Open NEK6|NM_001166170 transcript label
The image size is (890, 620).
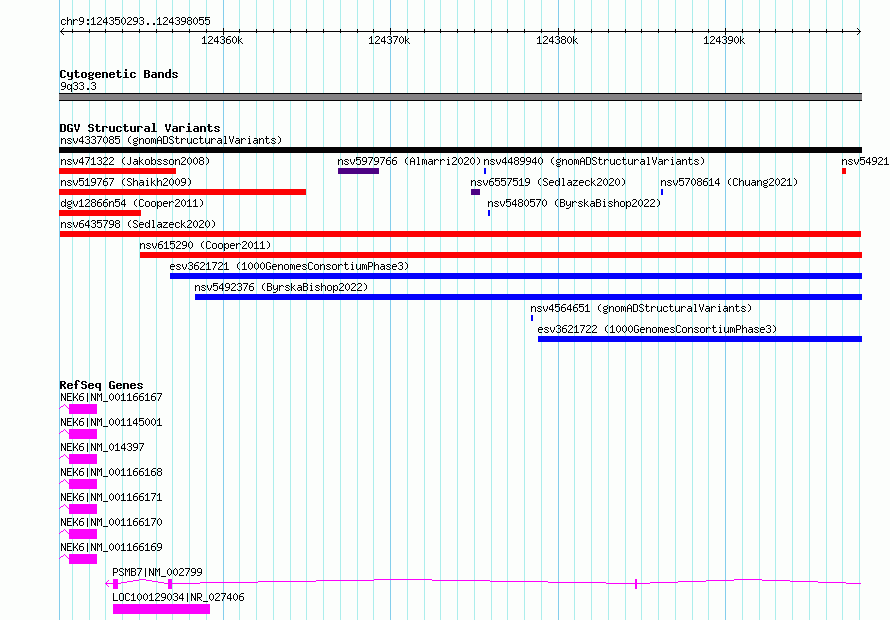111,522
